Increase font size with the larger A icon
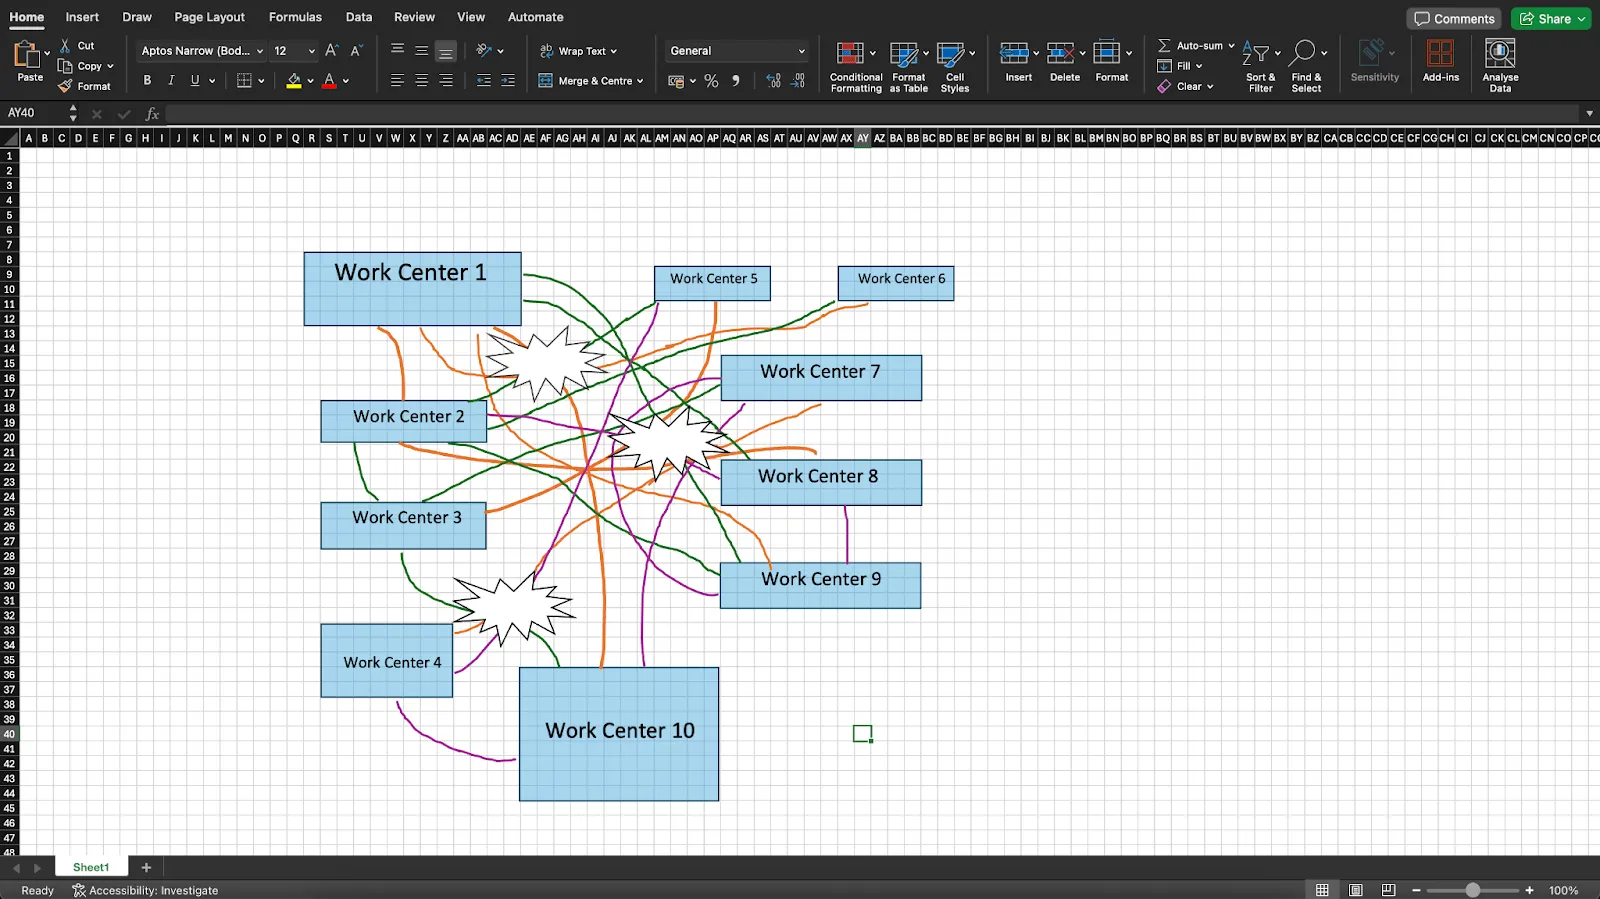Screen dimensions: 1600x899 [x=332, y=51]
